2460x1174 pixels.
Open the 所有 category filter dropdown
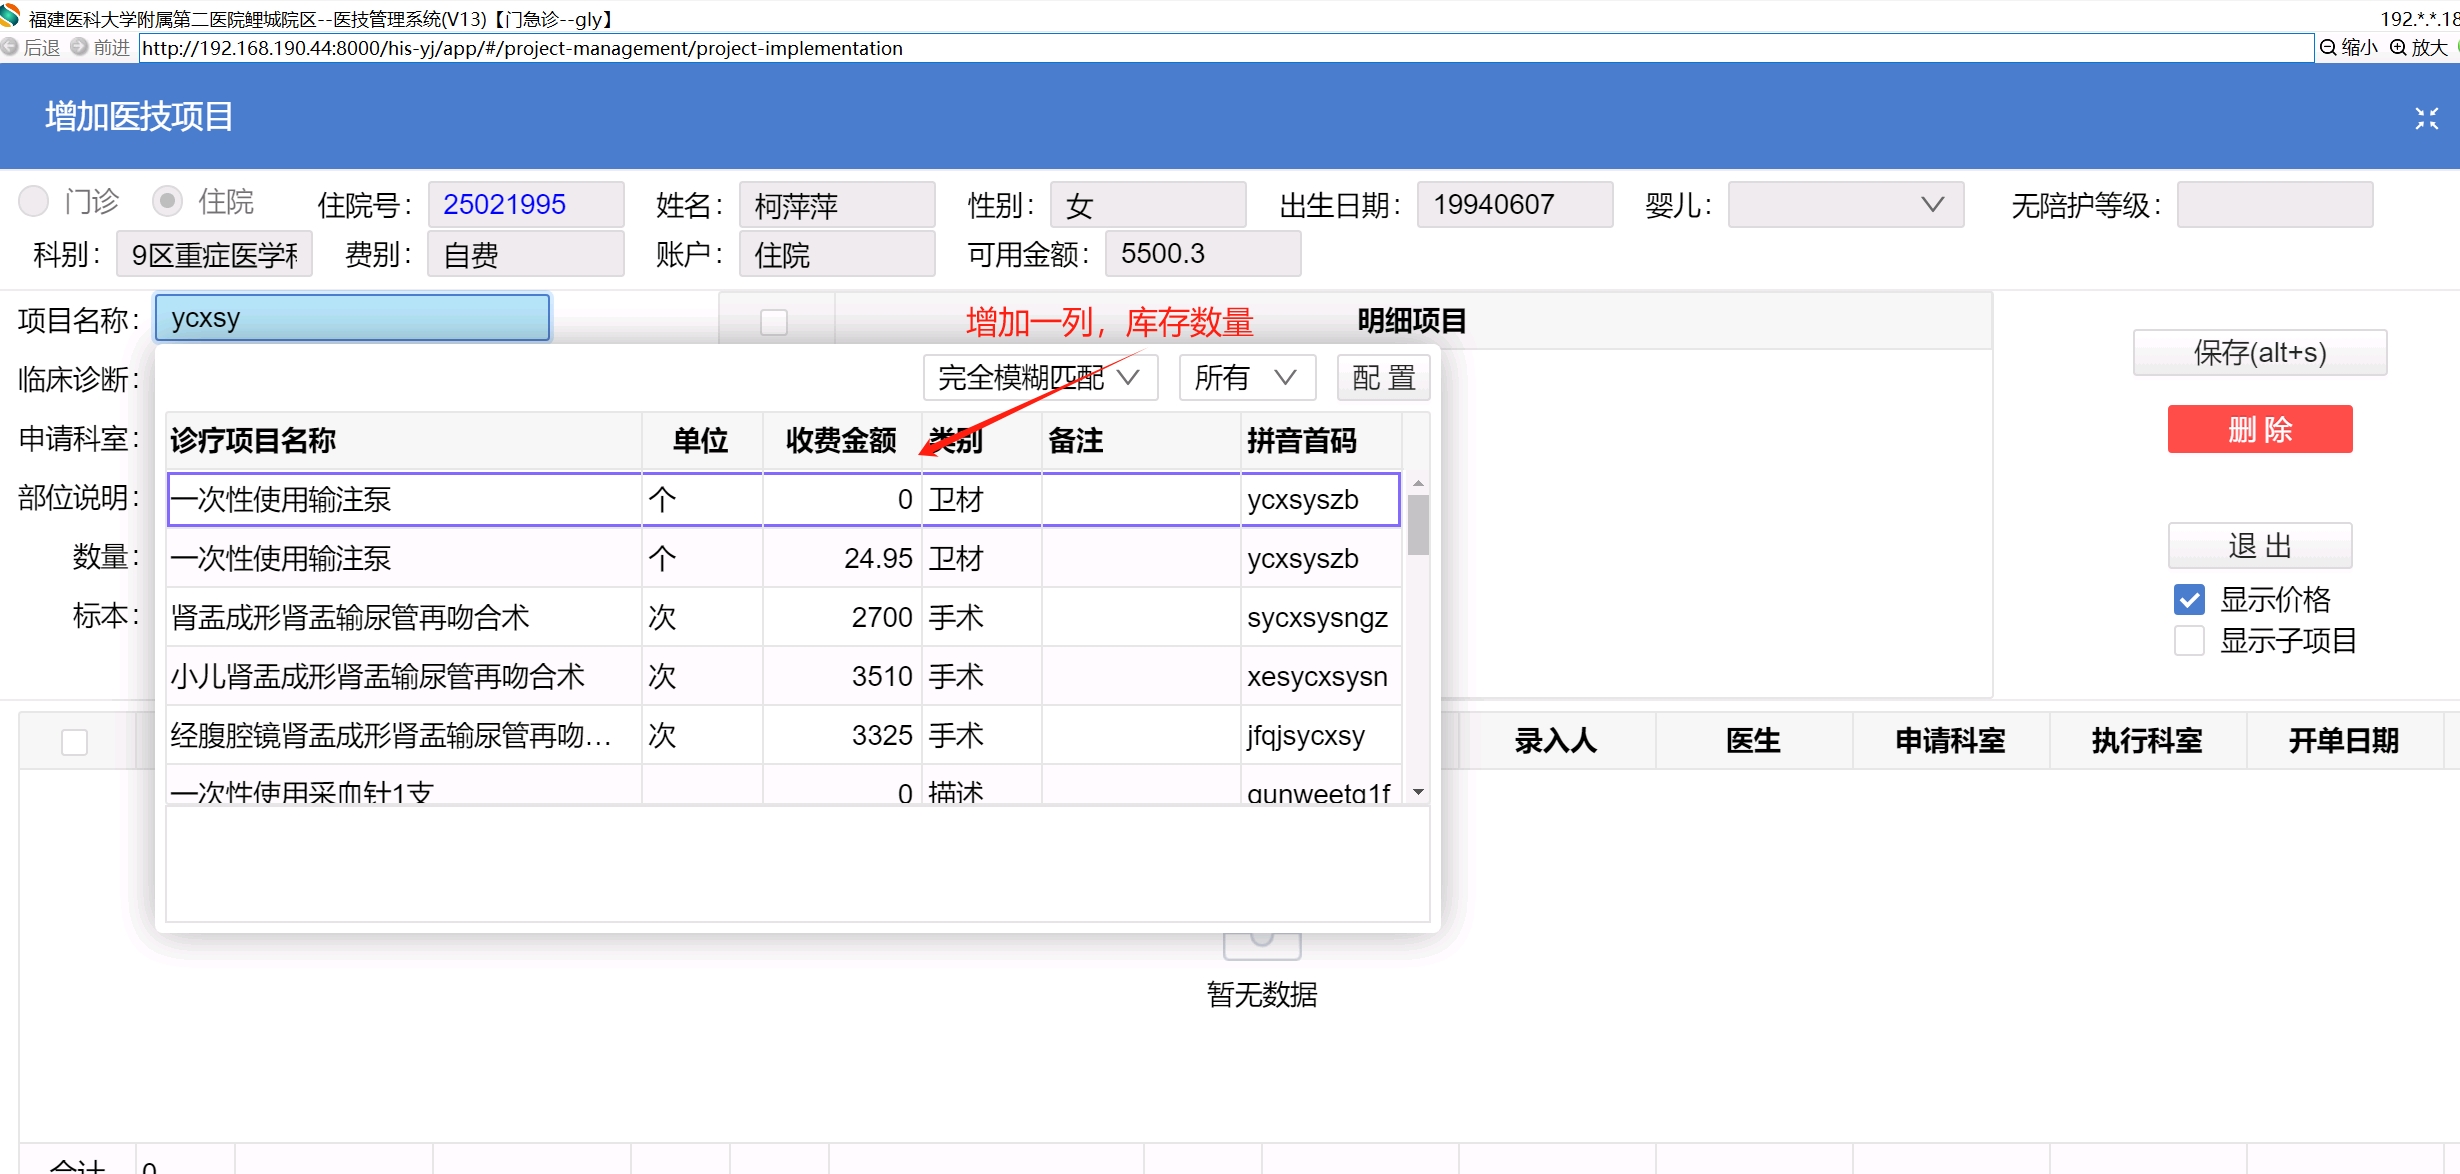(1246, 377)
